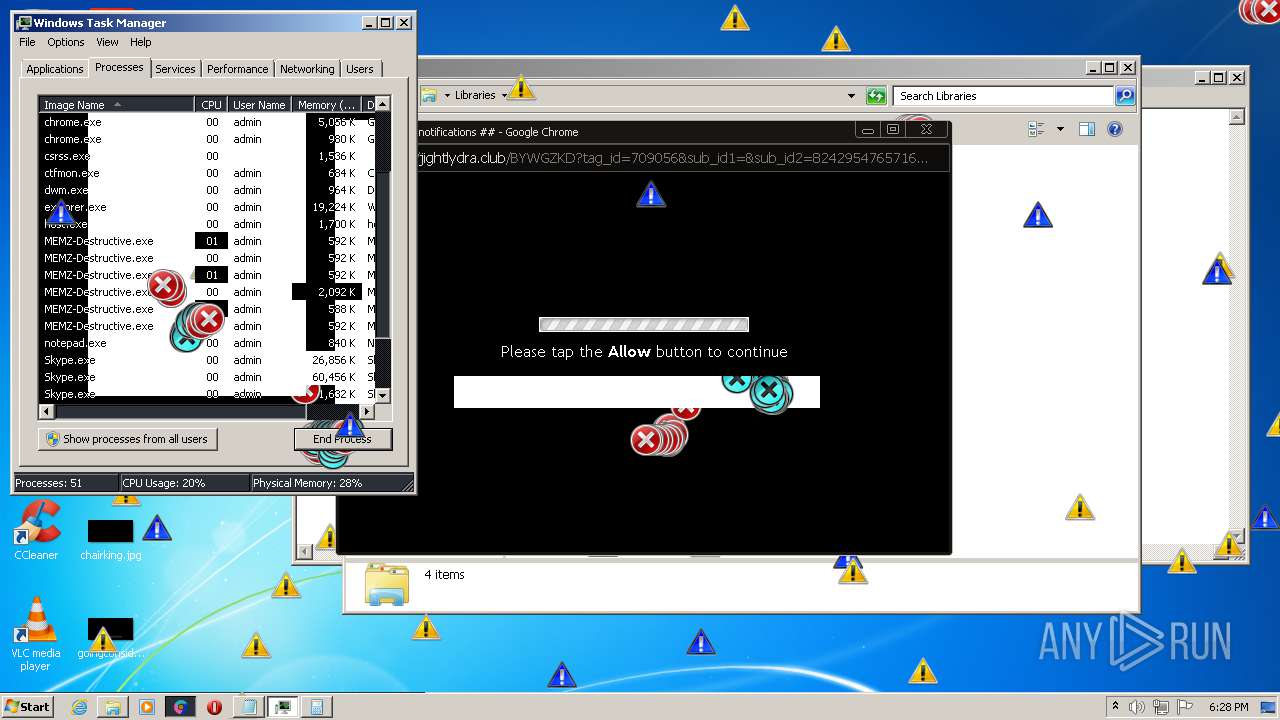The width and height of the screenshot is (1280, 720).
Task: Open Calculator from the taskbar
Action: tap(317, 707)
